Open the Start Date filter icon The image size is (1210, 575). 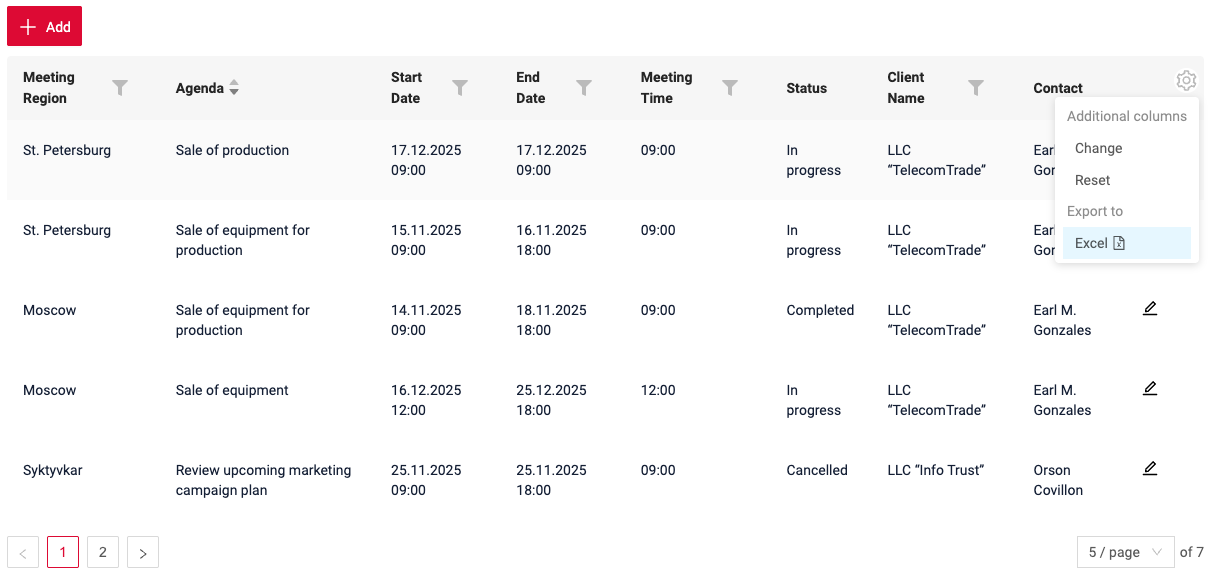460,88
